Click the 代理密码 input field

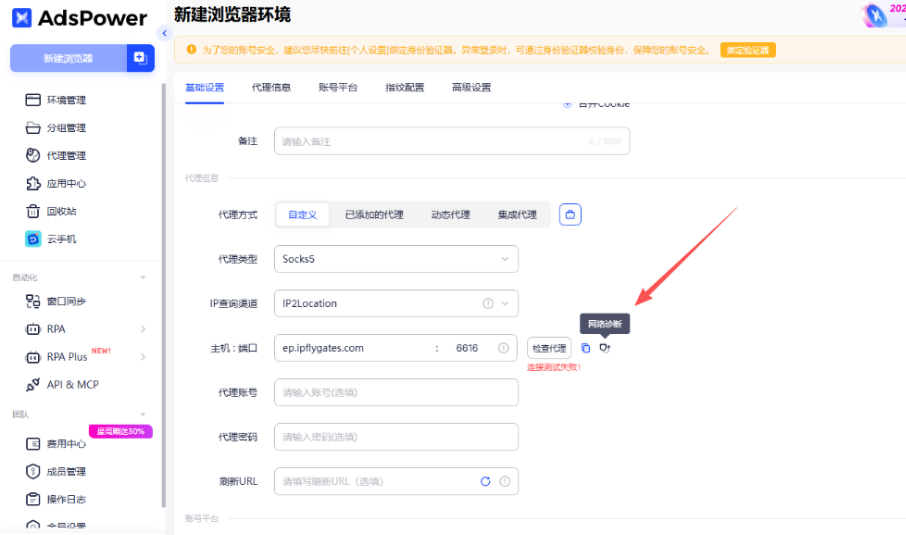click(396, 437)
